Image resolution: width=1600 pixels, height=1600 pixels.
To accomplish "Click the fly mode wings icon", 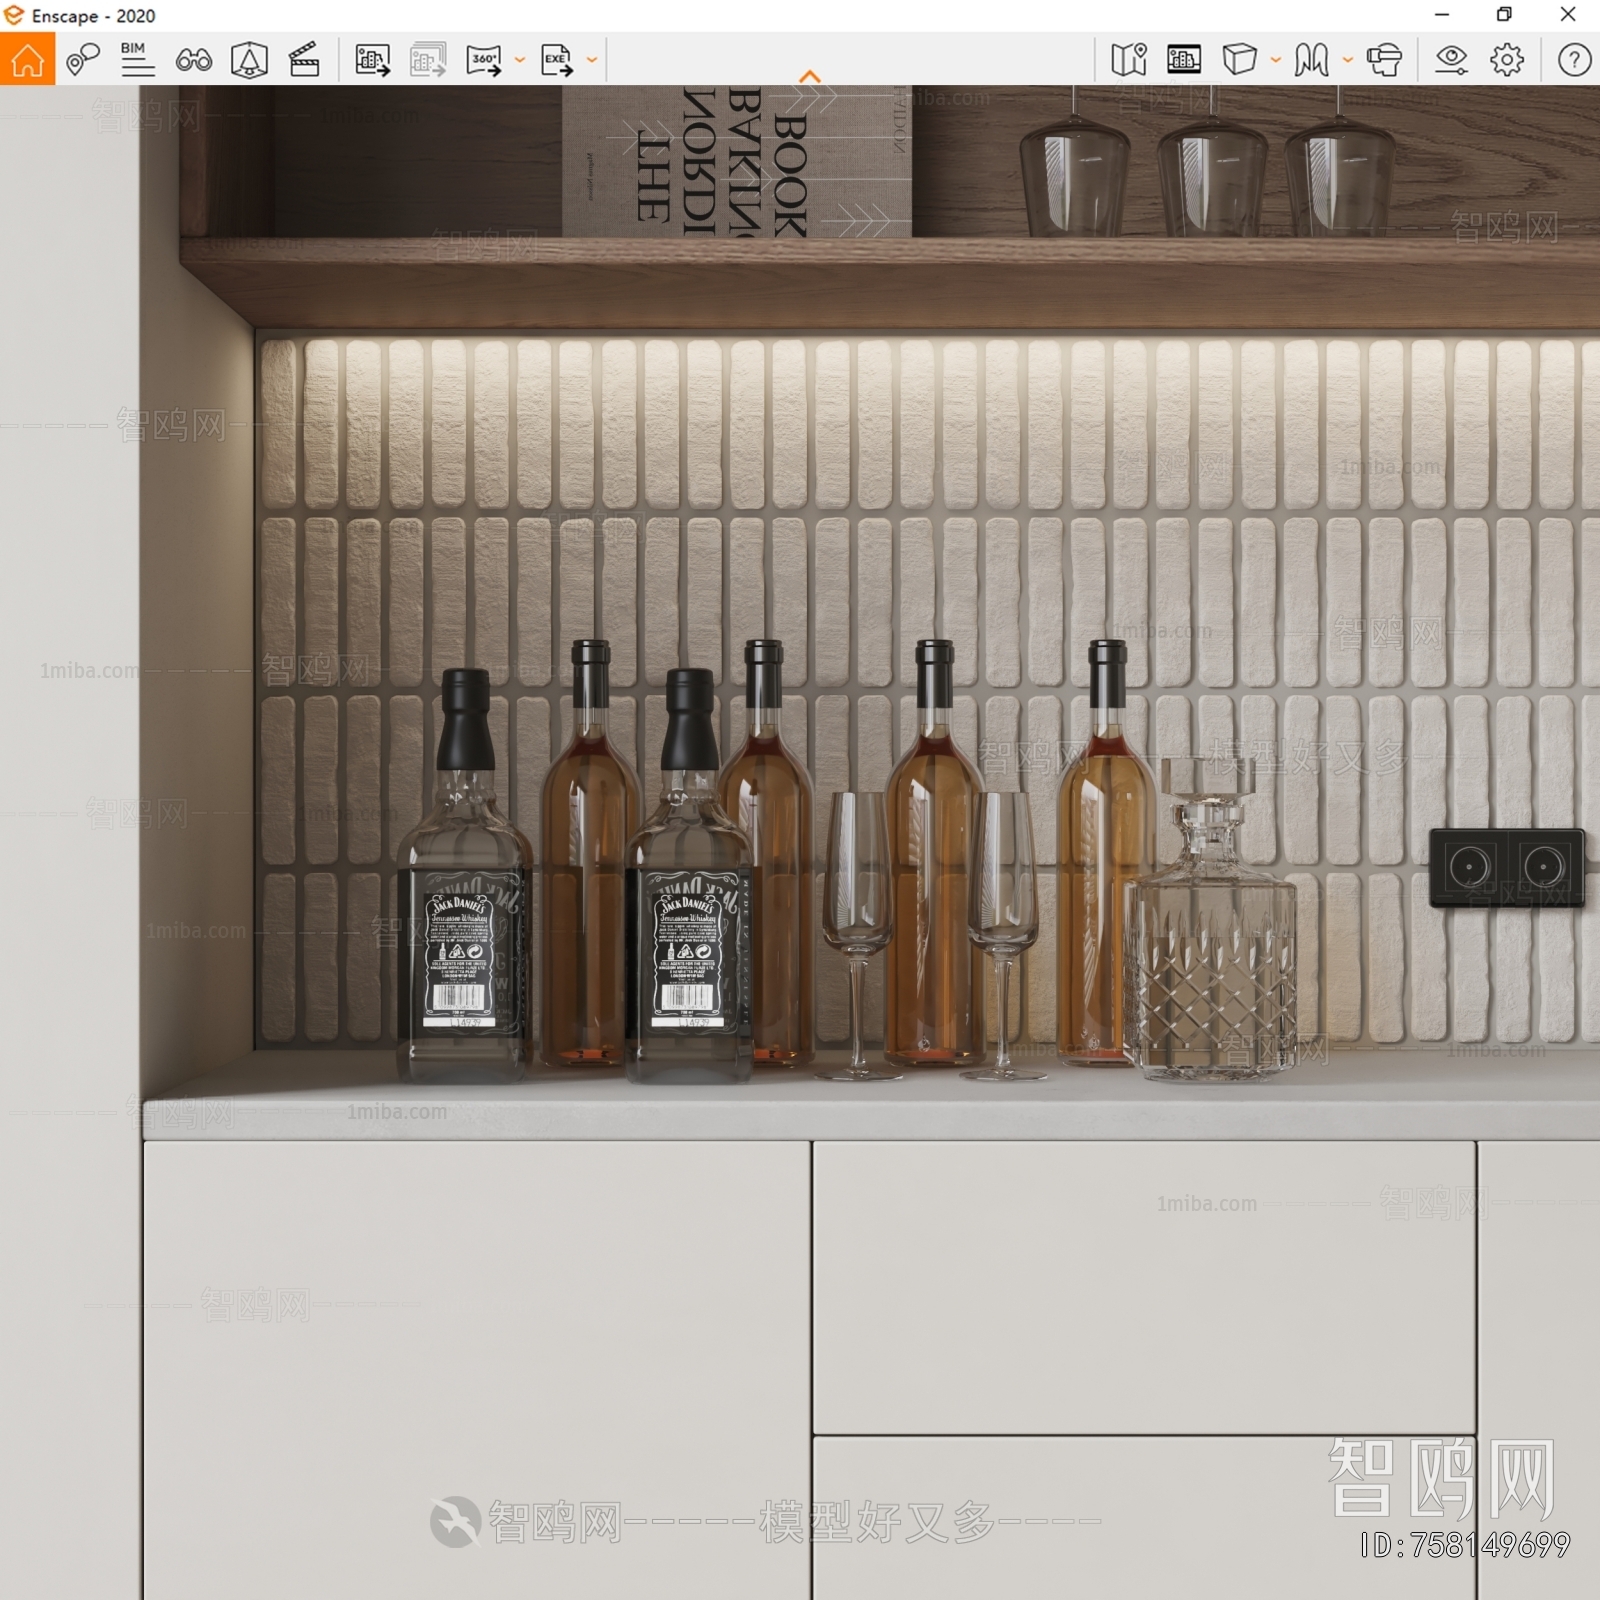I will point(1311,60).
